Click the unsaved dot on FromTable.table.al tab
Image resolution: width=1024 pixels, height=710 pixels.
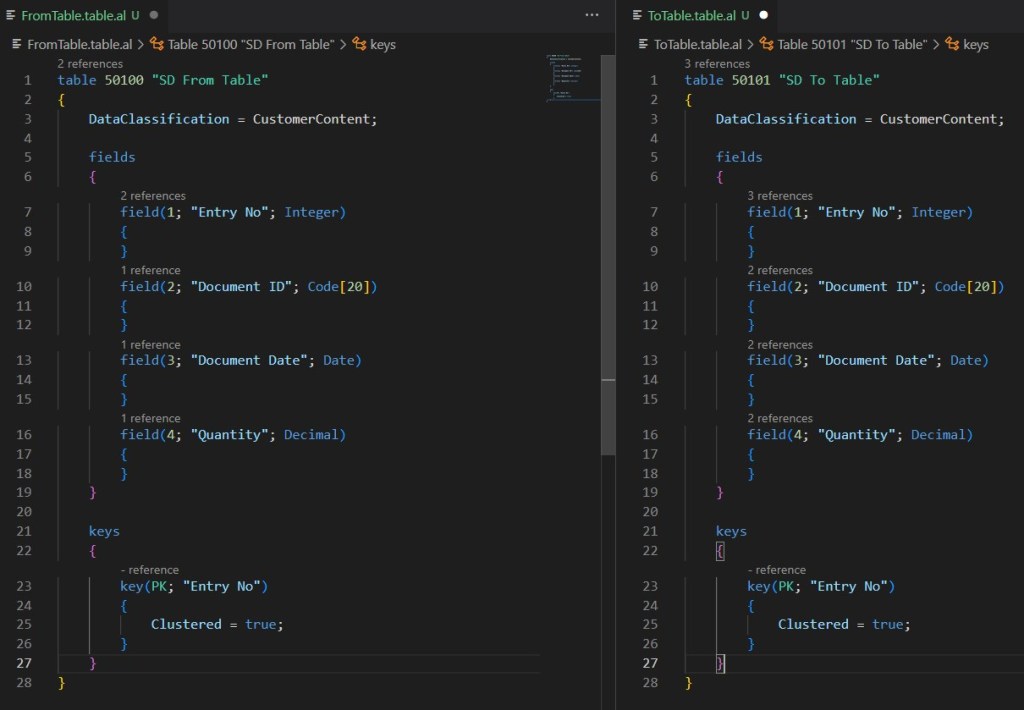click(153, 16)
